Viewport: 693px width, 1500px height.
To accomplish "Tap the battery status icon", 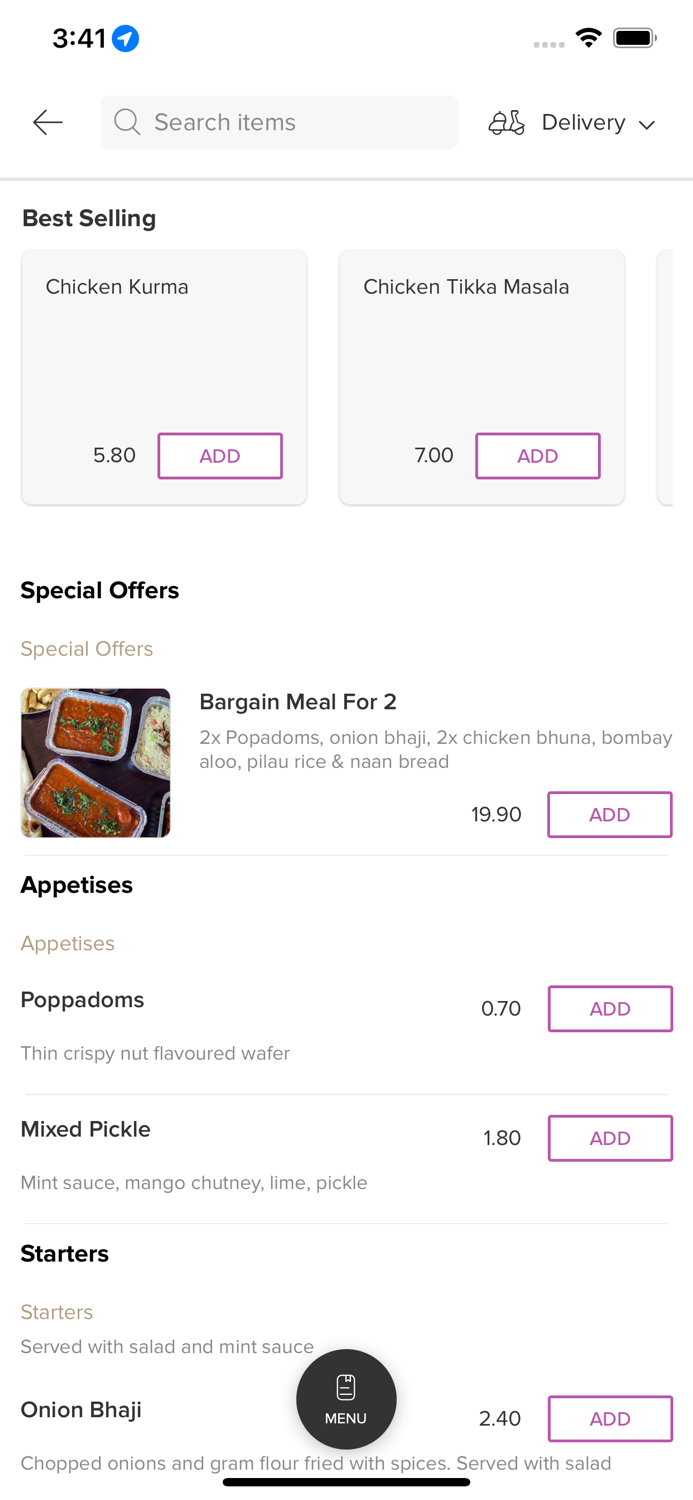I will [634, 38].
